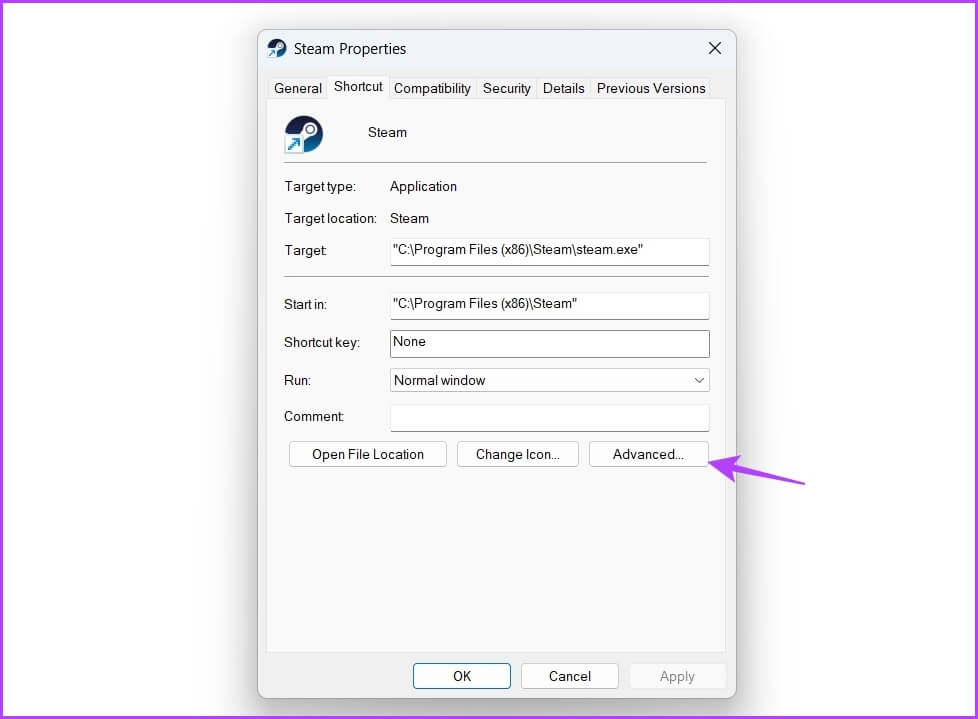Click into the Target path field
Screen dimensions: 978x719
[x=550, y=251]
